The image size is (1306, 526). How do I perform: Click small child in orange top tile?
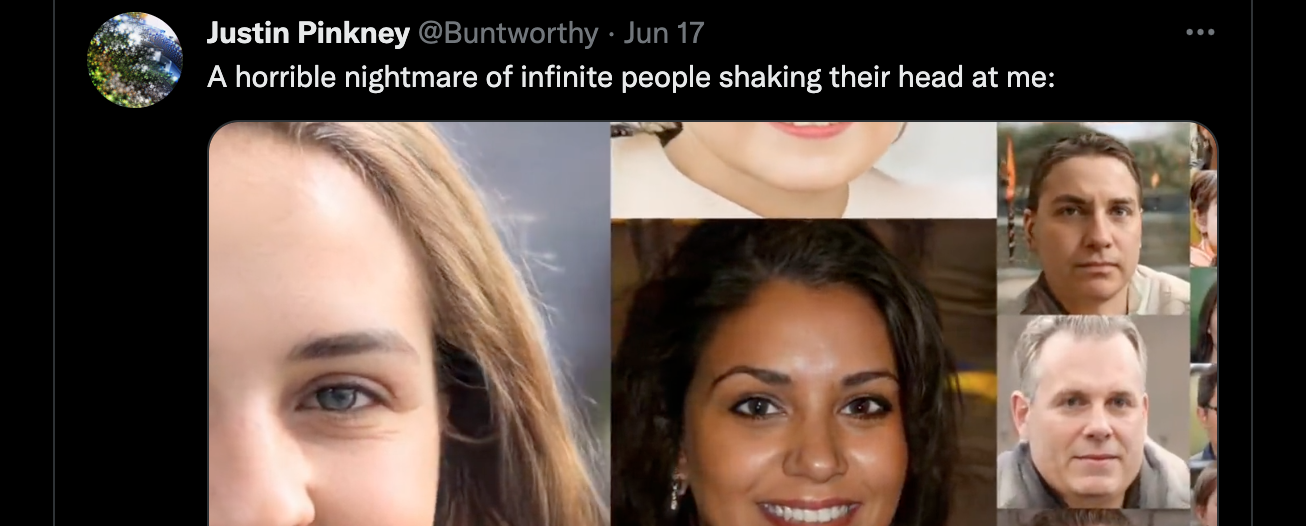1204,217
